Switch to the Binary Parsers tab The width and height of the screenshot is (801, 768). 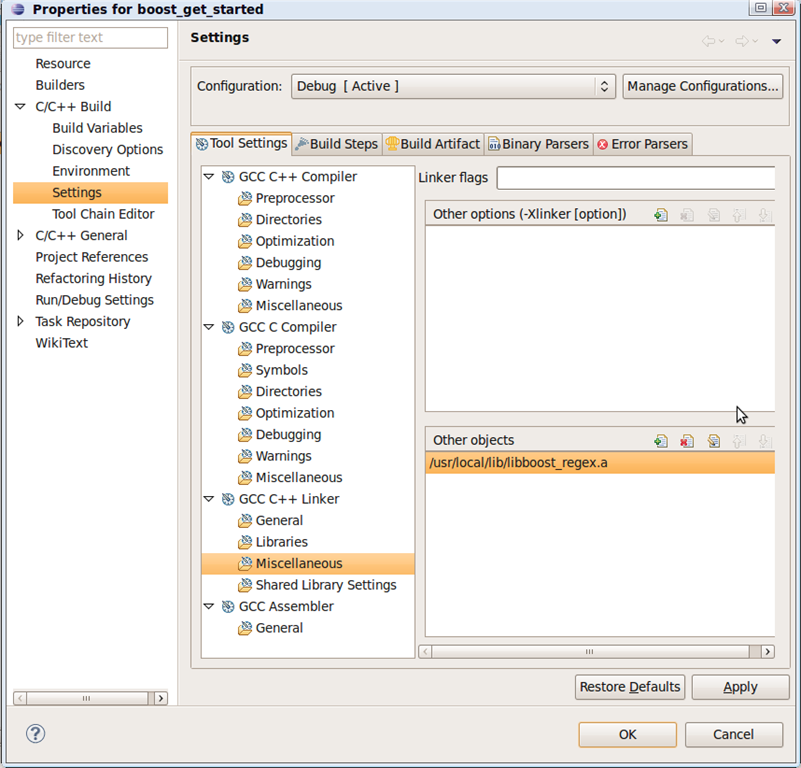point(539,144)
